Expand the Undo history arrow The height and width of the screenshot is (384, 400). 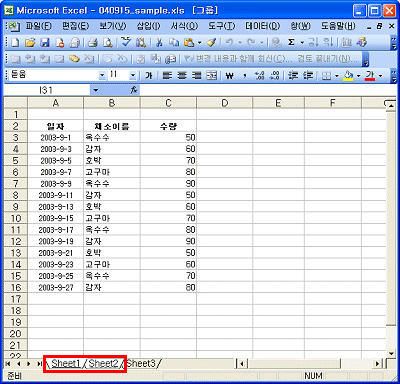(x=239, y=42)
